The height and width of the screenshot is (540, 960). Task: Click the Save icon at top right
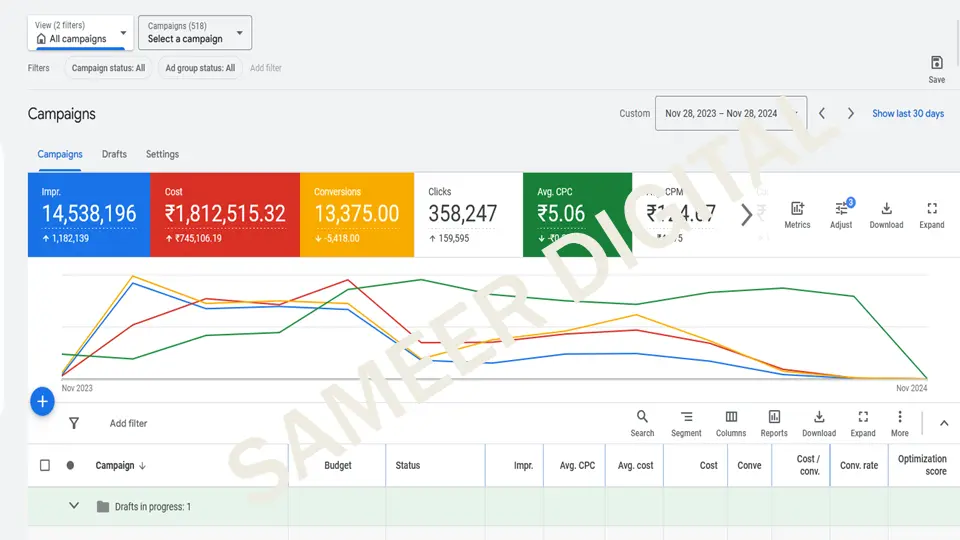[x=936, y=63]
